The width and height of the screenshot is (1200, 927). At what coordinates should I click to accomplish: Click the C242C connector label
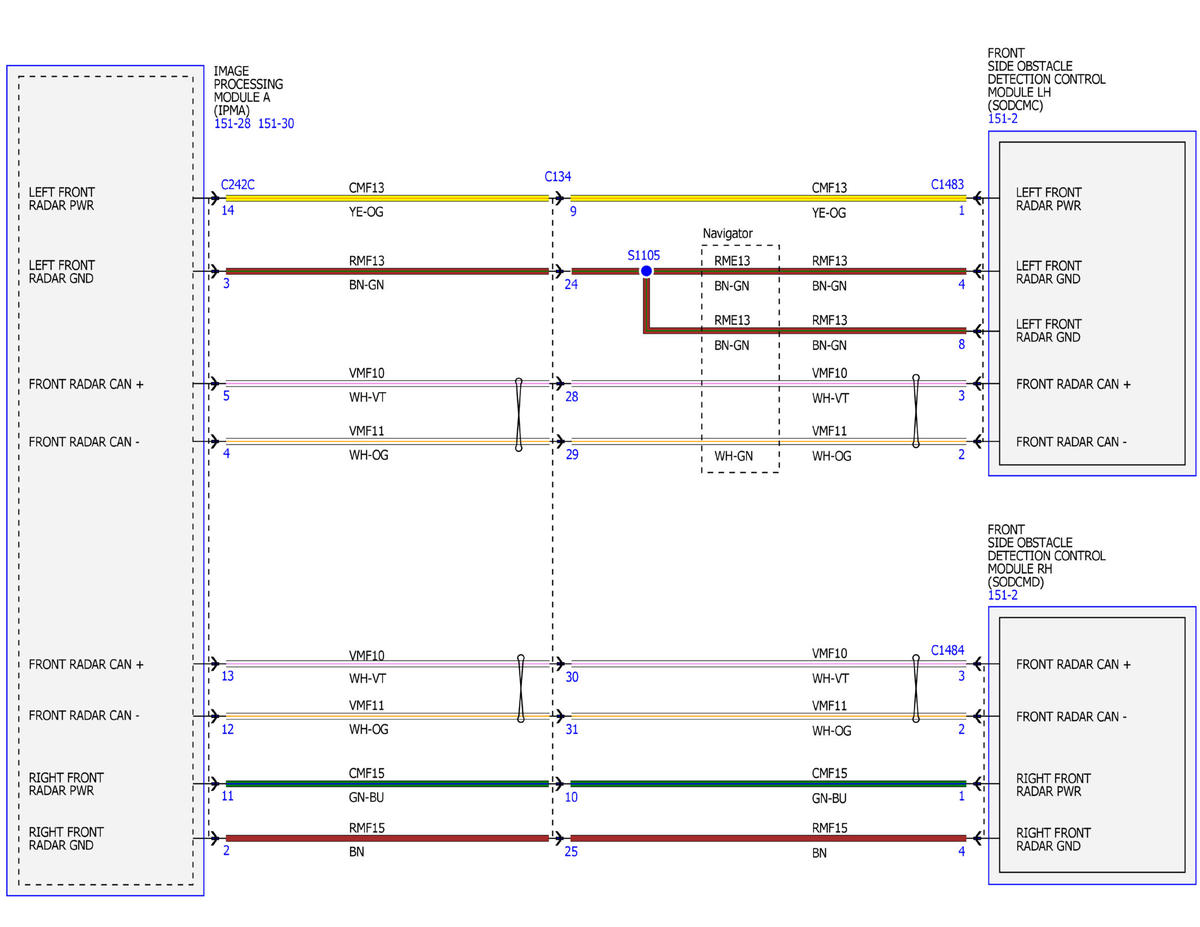pyautogui.click(x=240, y=186)
